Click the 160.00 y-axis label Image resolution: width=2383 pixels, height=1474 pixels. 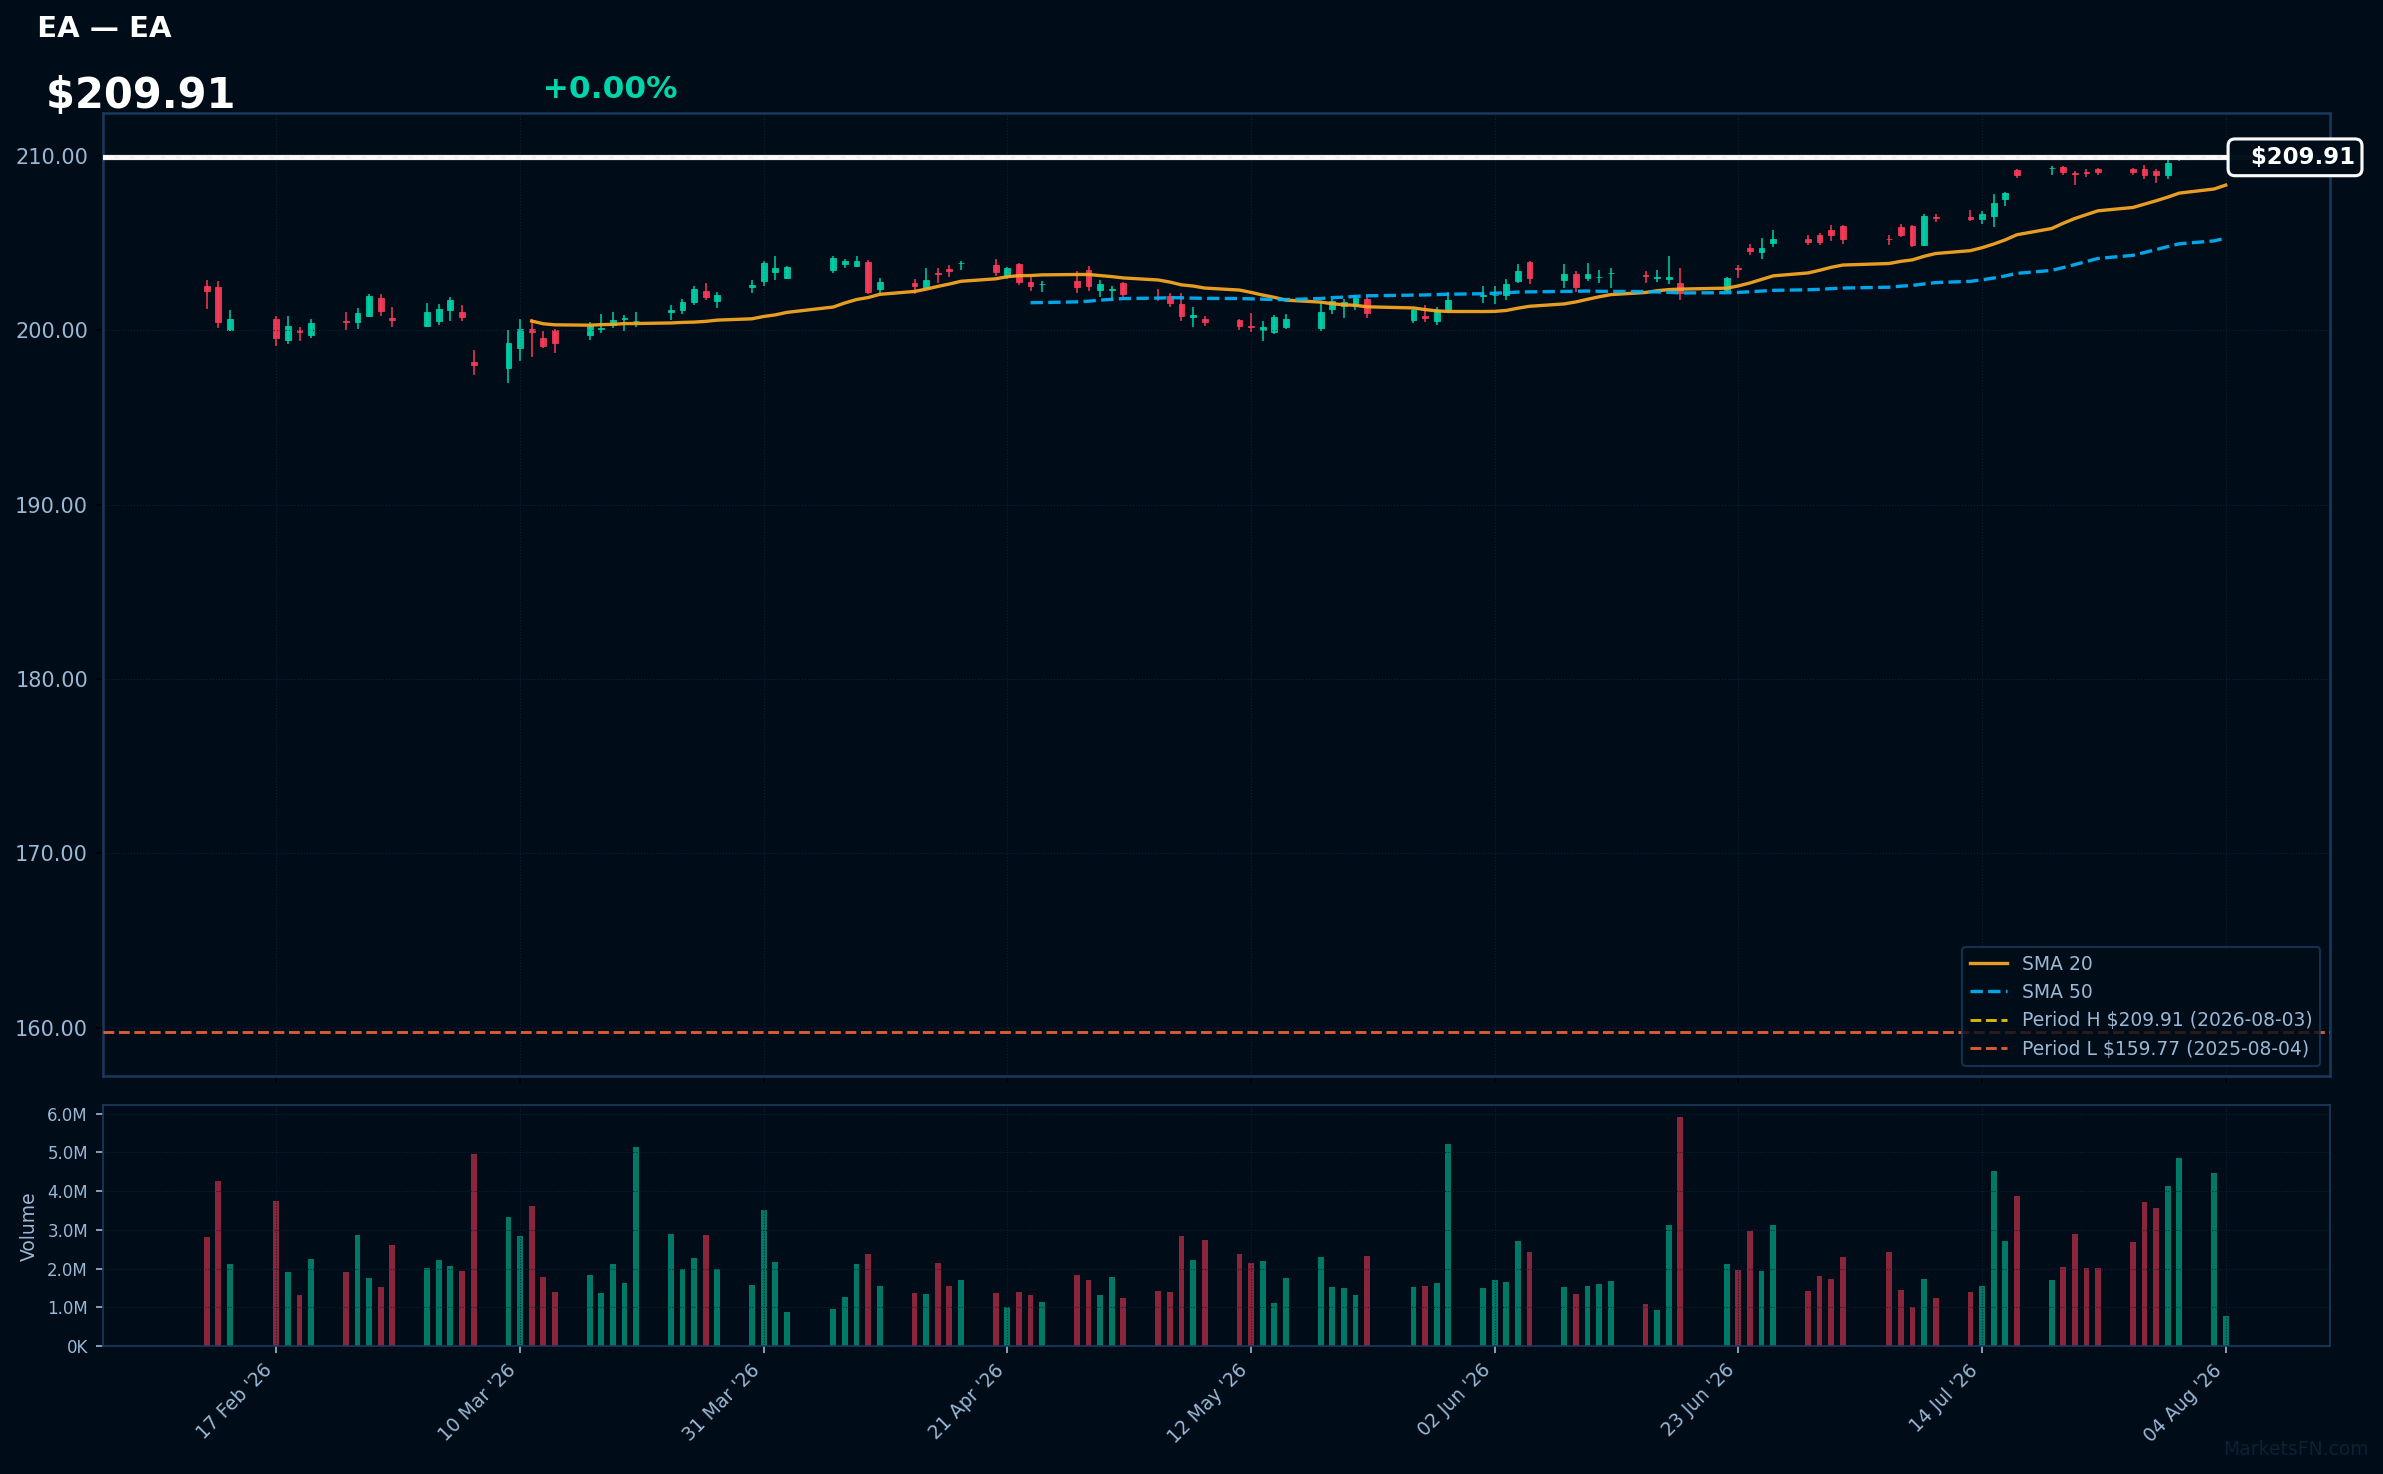coord(52,1029)
